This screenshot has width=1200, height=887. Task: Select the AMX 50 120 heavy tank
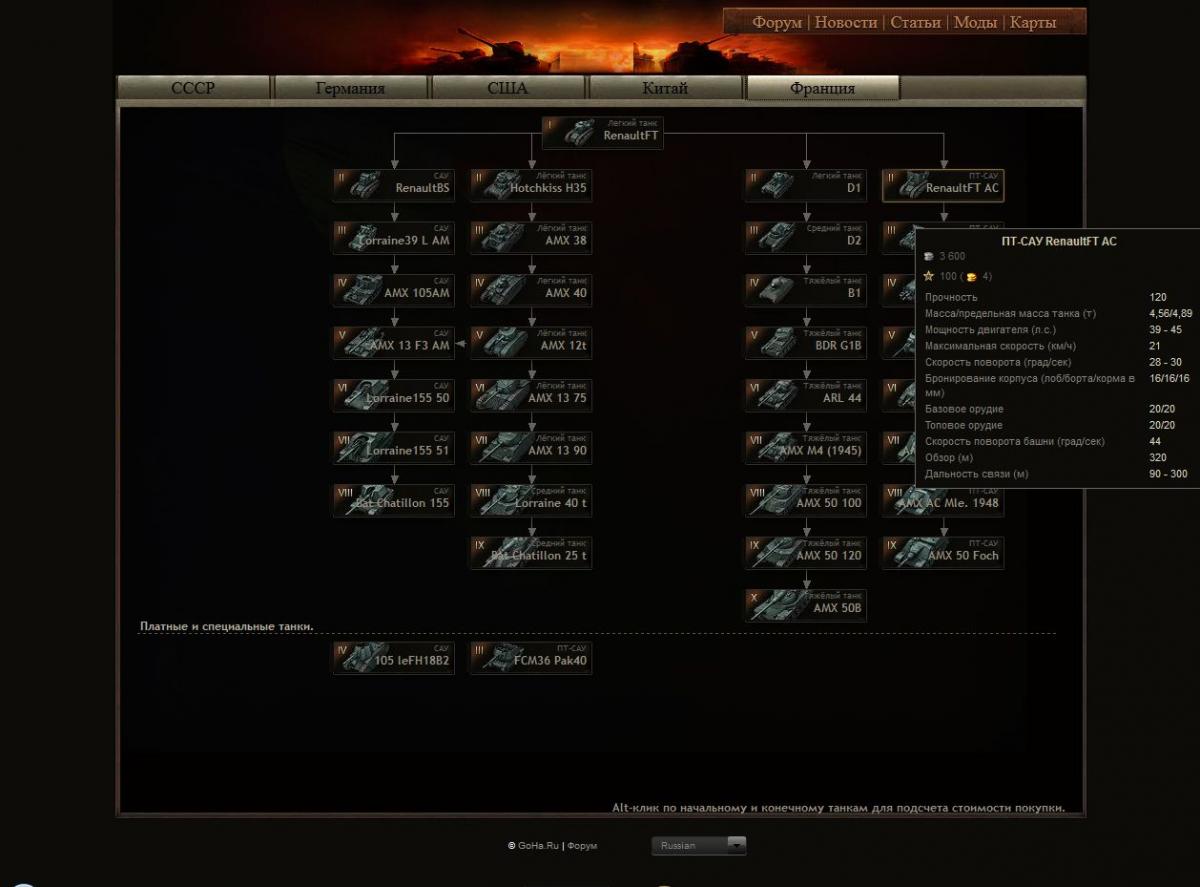tap(805, 553)
